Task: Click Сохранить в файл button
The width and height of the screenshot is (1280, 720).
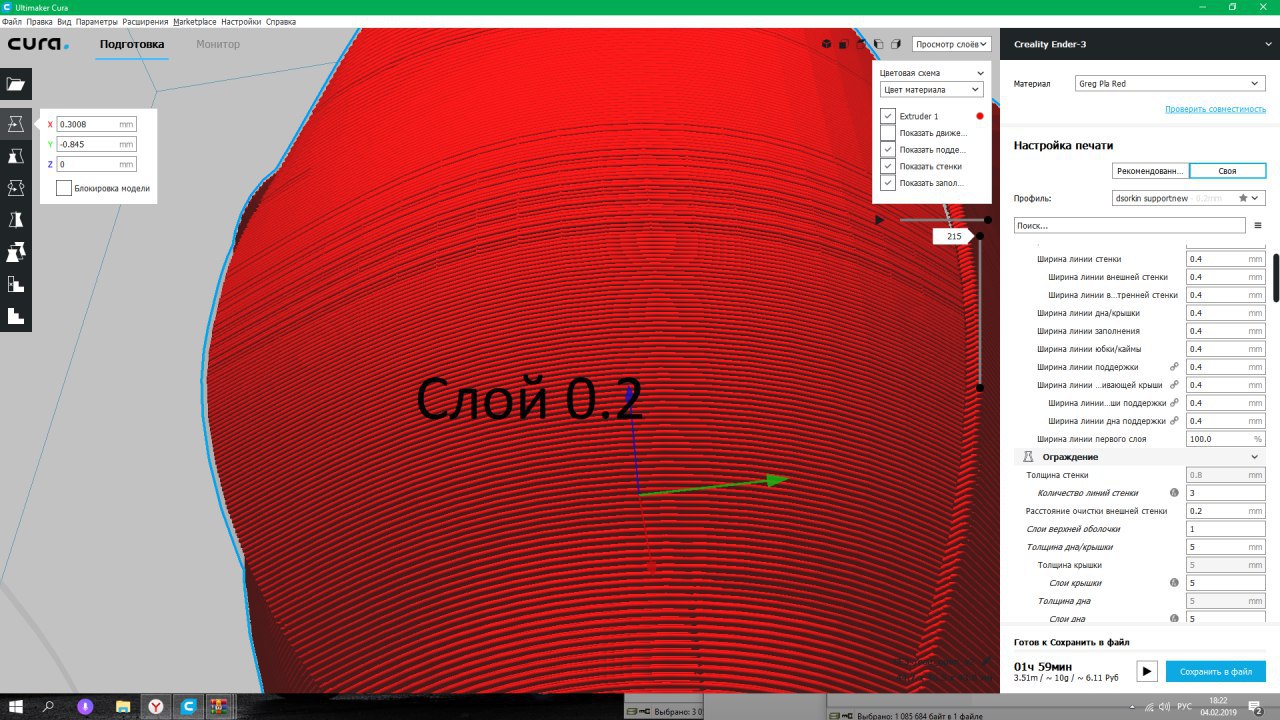Action: pyautogui.click(x=1215, y=672)
